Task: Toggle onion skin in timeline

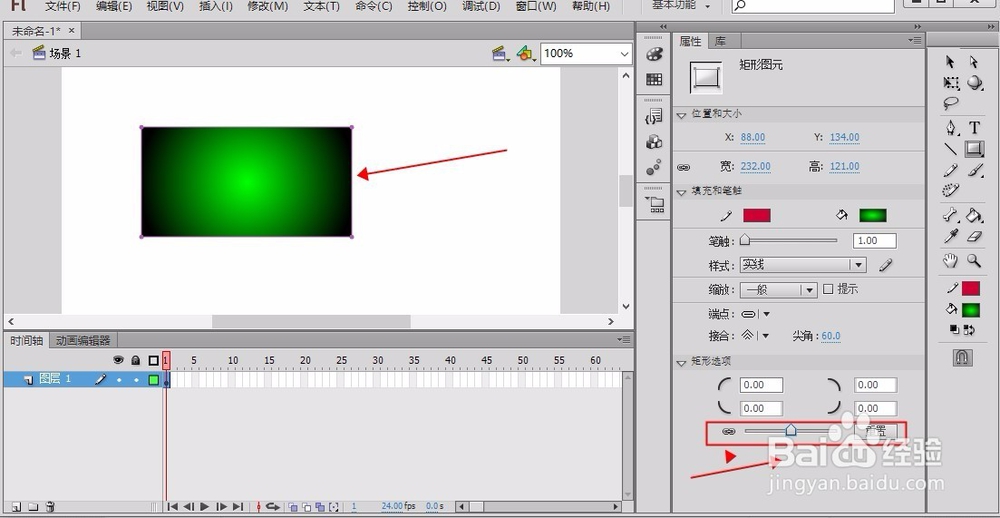Action: [293, 507]
